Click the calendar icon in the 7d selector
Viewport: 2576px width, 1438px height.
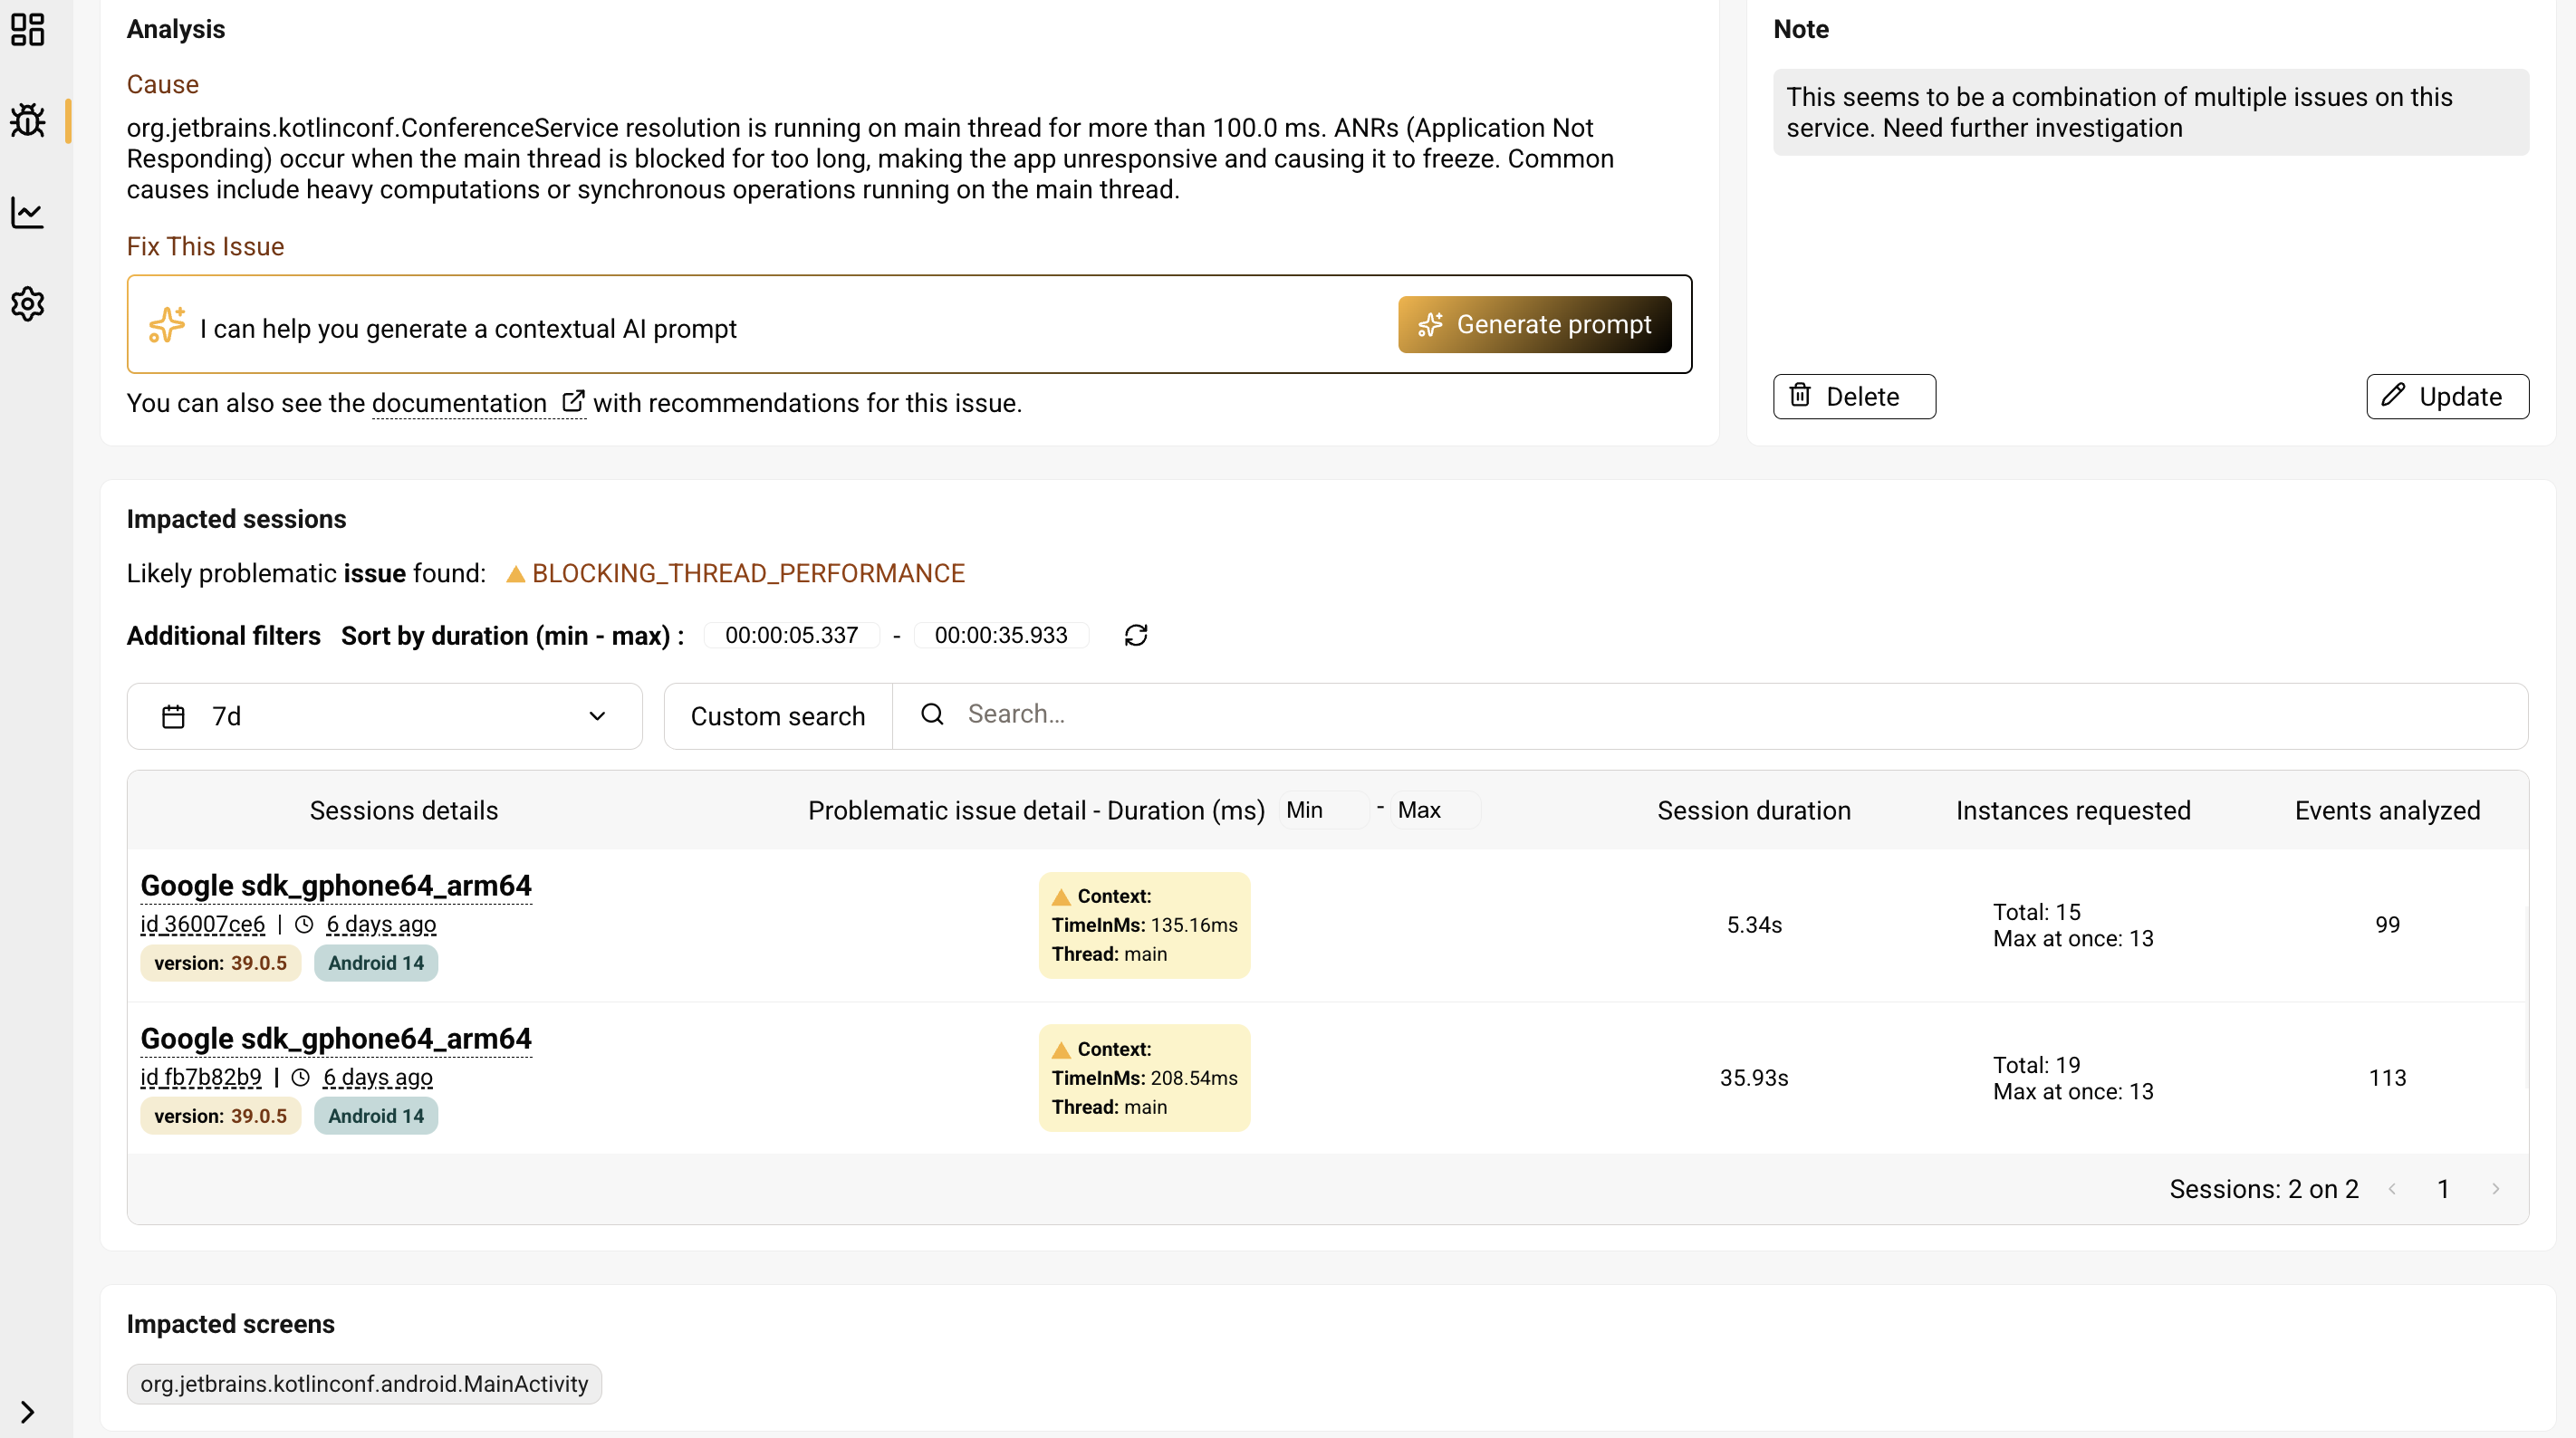point(173,716)
